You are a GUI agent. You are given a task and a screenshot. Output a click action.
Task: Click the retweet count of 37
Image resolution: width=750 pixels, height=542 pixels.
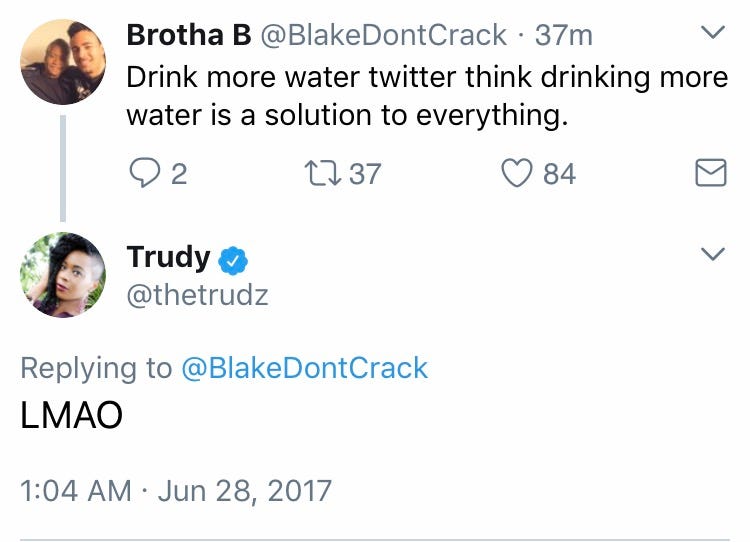[365, 174]
